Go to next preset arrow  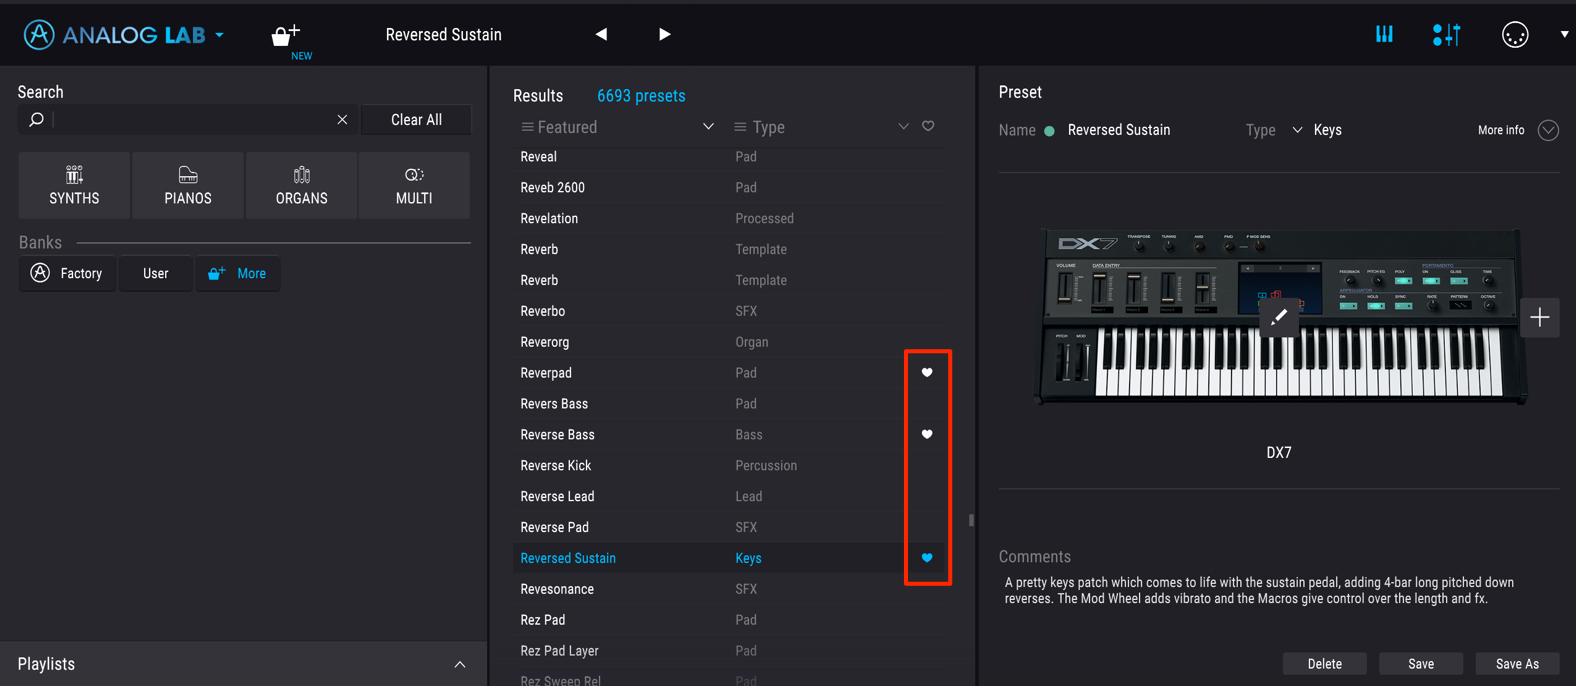click(x=664, y=34)
